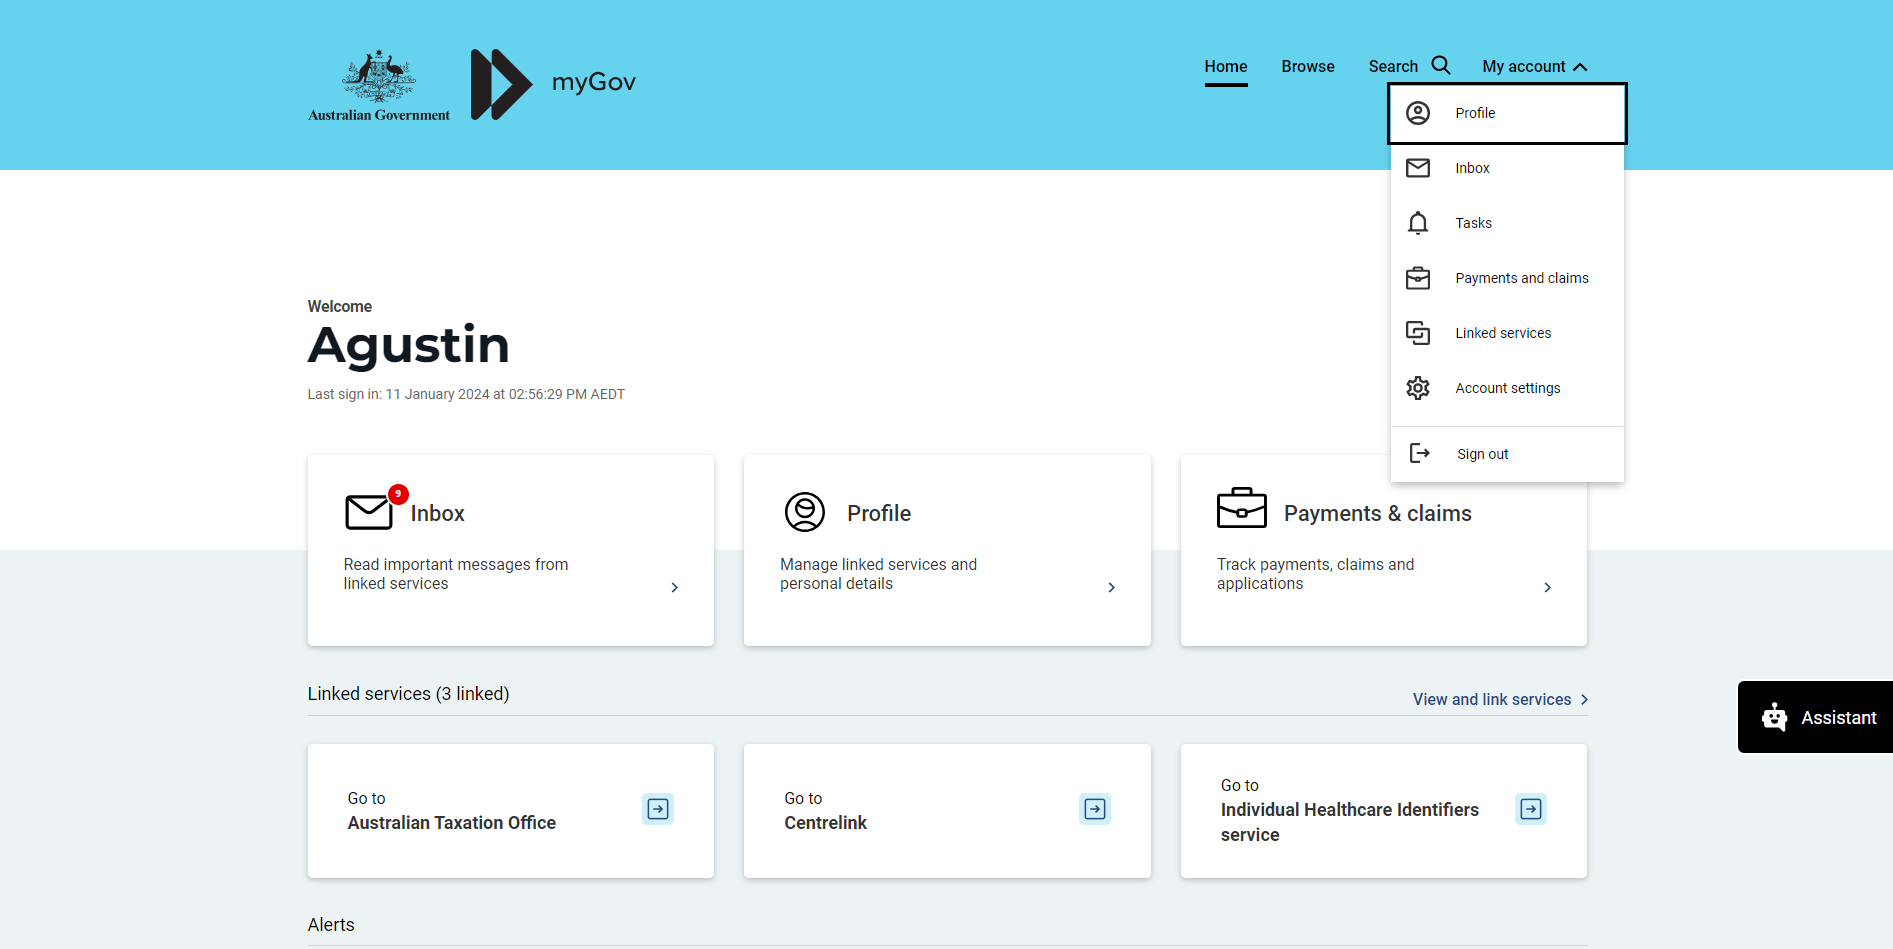
Task: Click the Centrelink external link icon
Action: point(1095,809)
